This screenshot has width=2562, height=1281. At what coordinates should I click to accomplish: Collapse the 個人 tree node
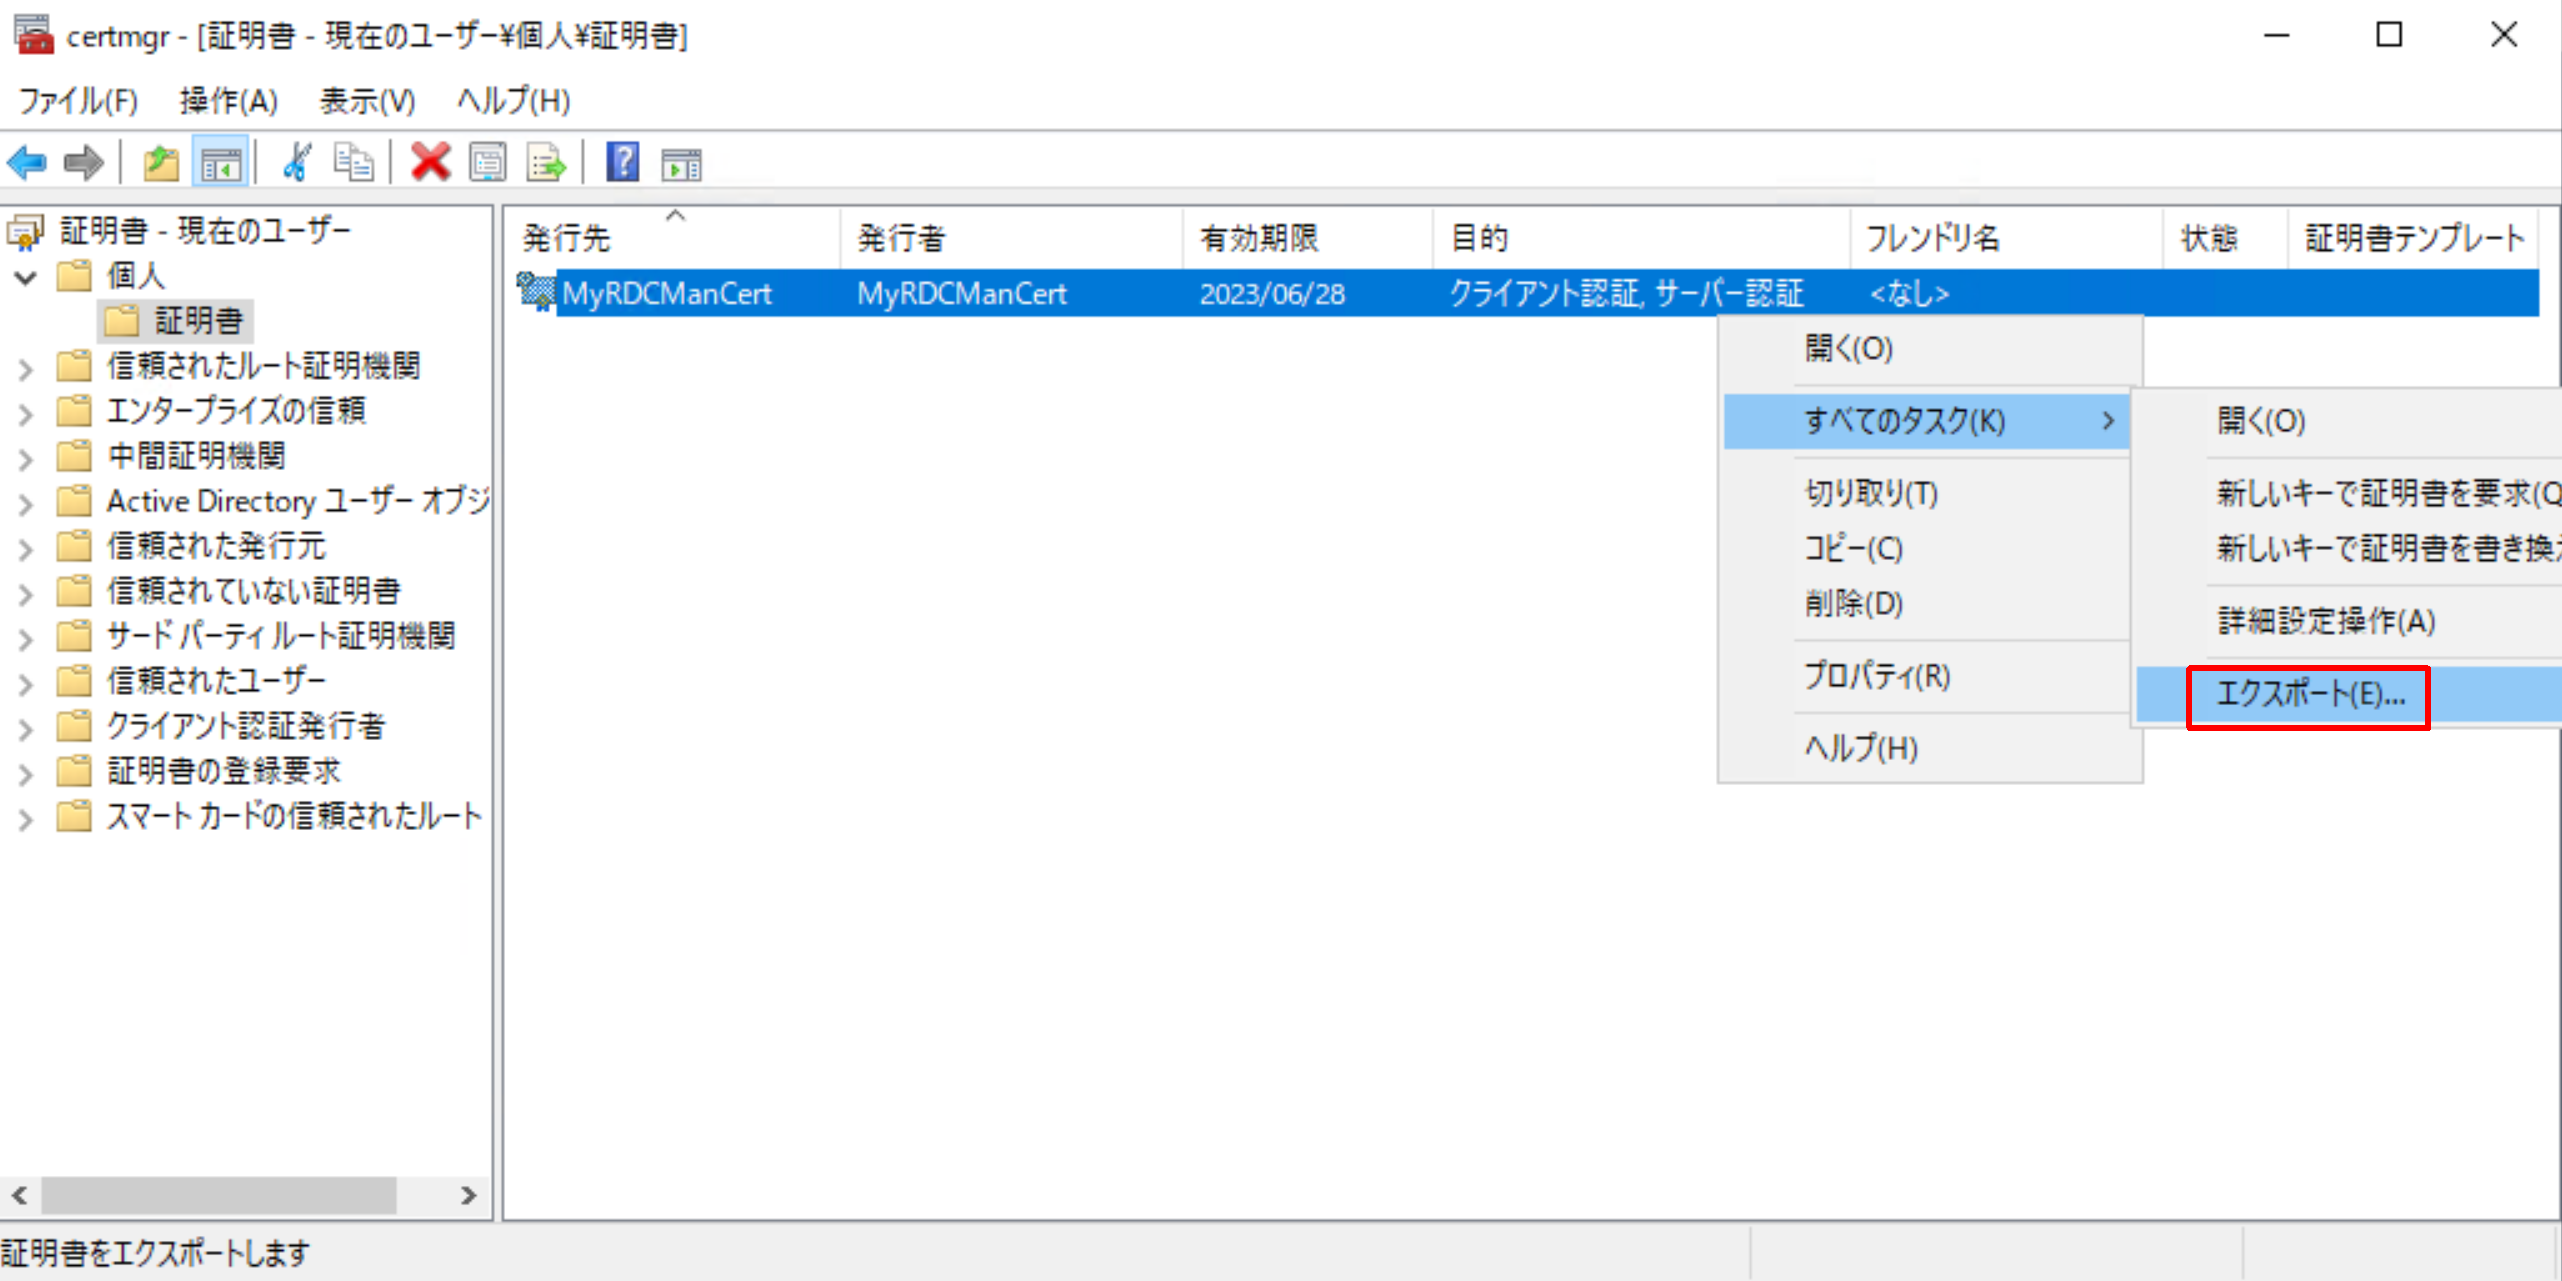coord(26,277)
